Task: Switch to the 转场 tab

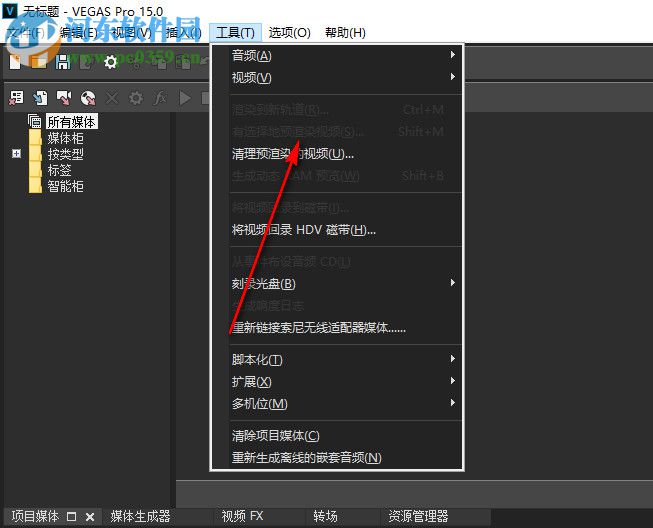Action: 325,516
